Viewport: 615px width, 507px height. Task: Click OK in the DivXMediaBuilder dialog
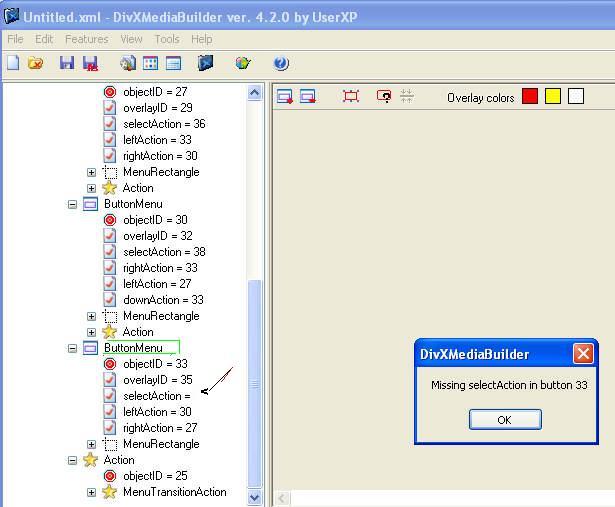pos(505,420)
